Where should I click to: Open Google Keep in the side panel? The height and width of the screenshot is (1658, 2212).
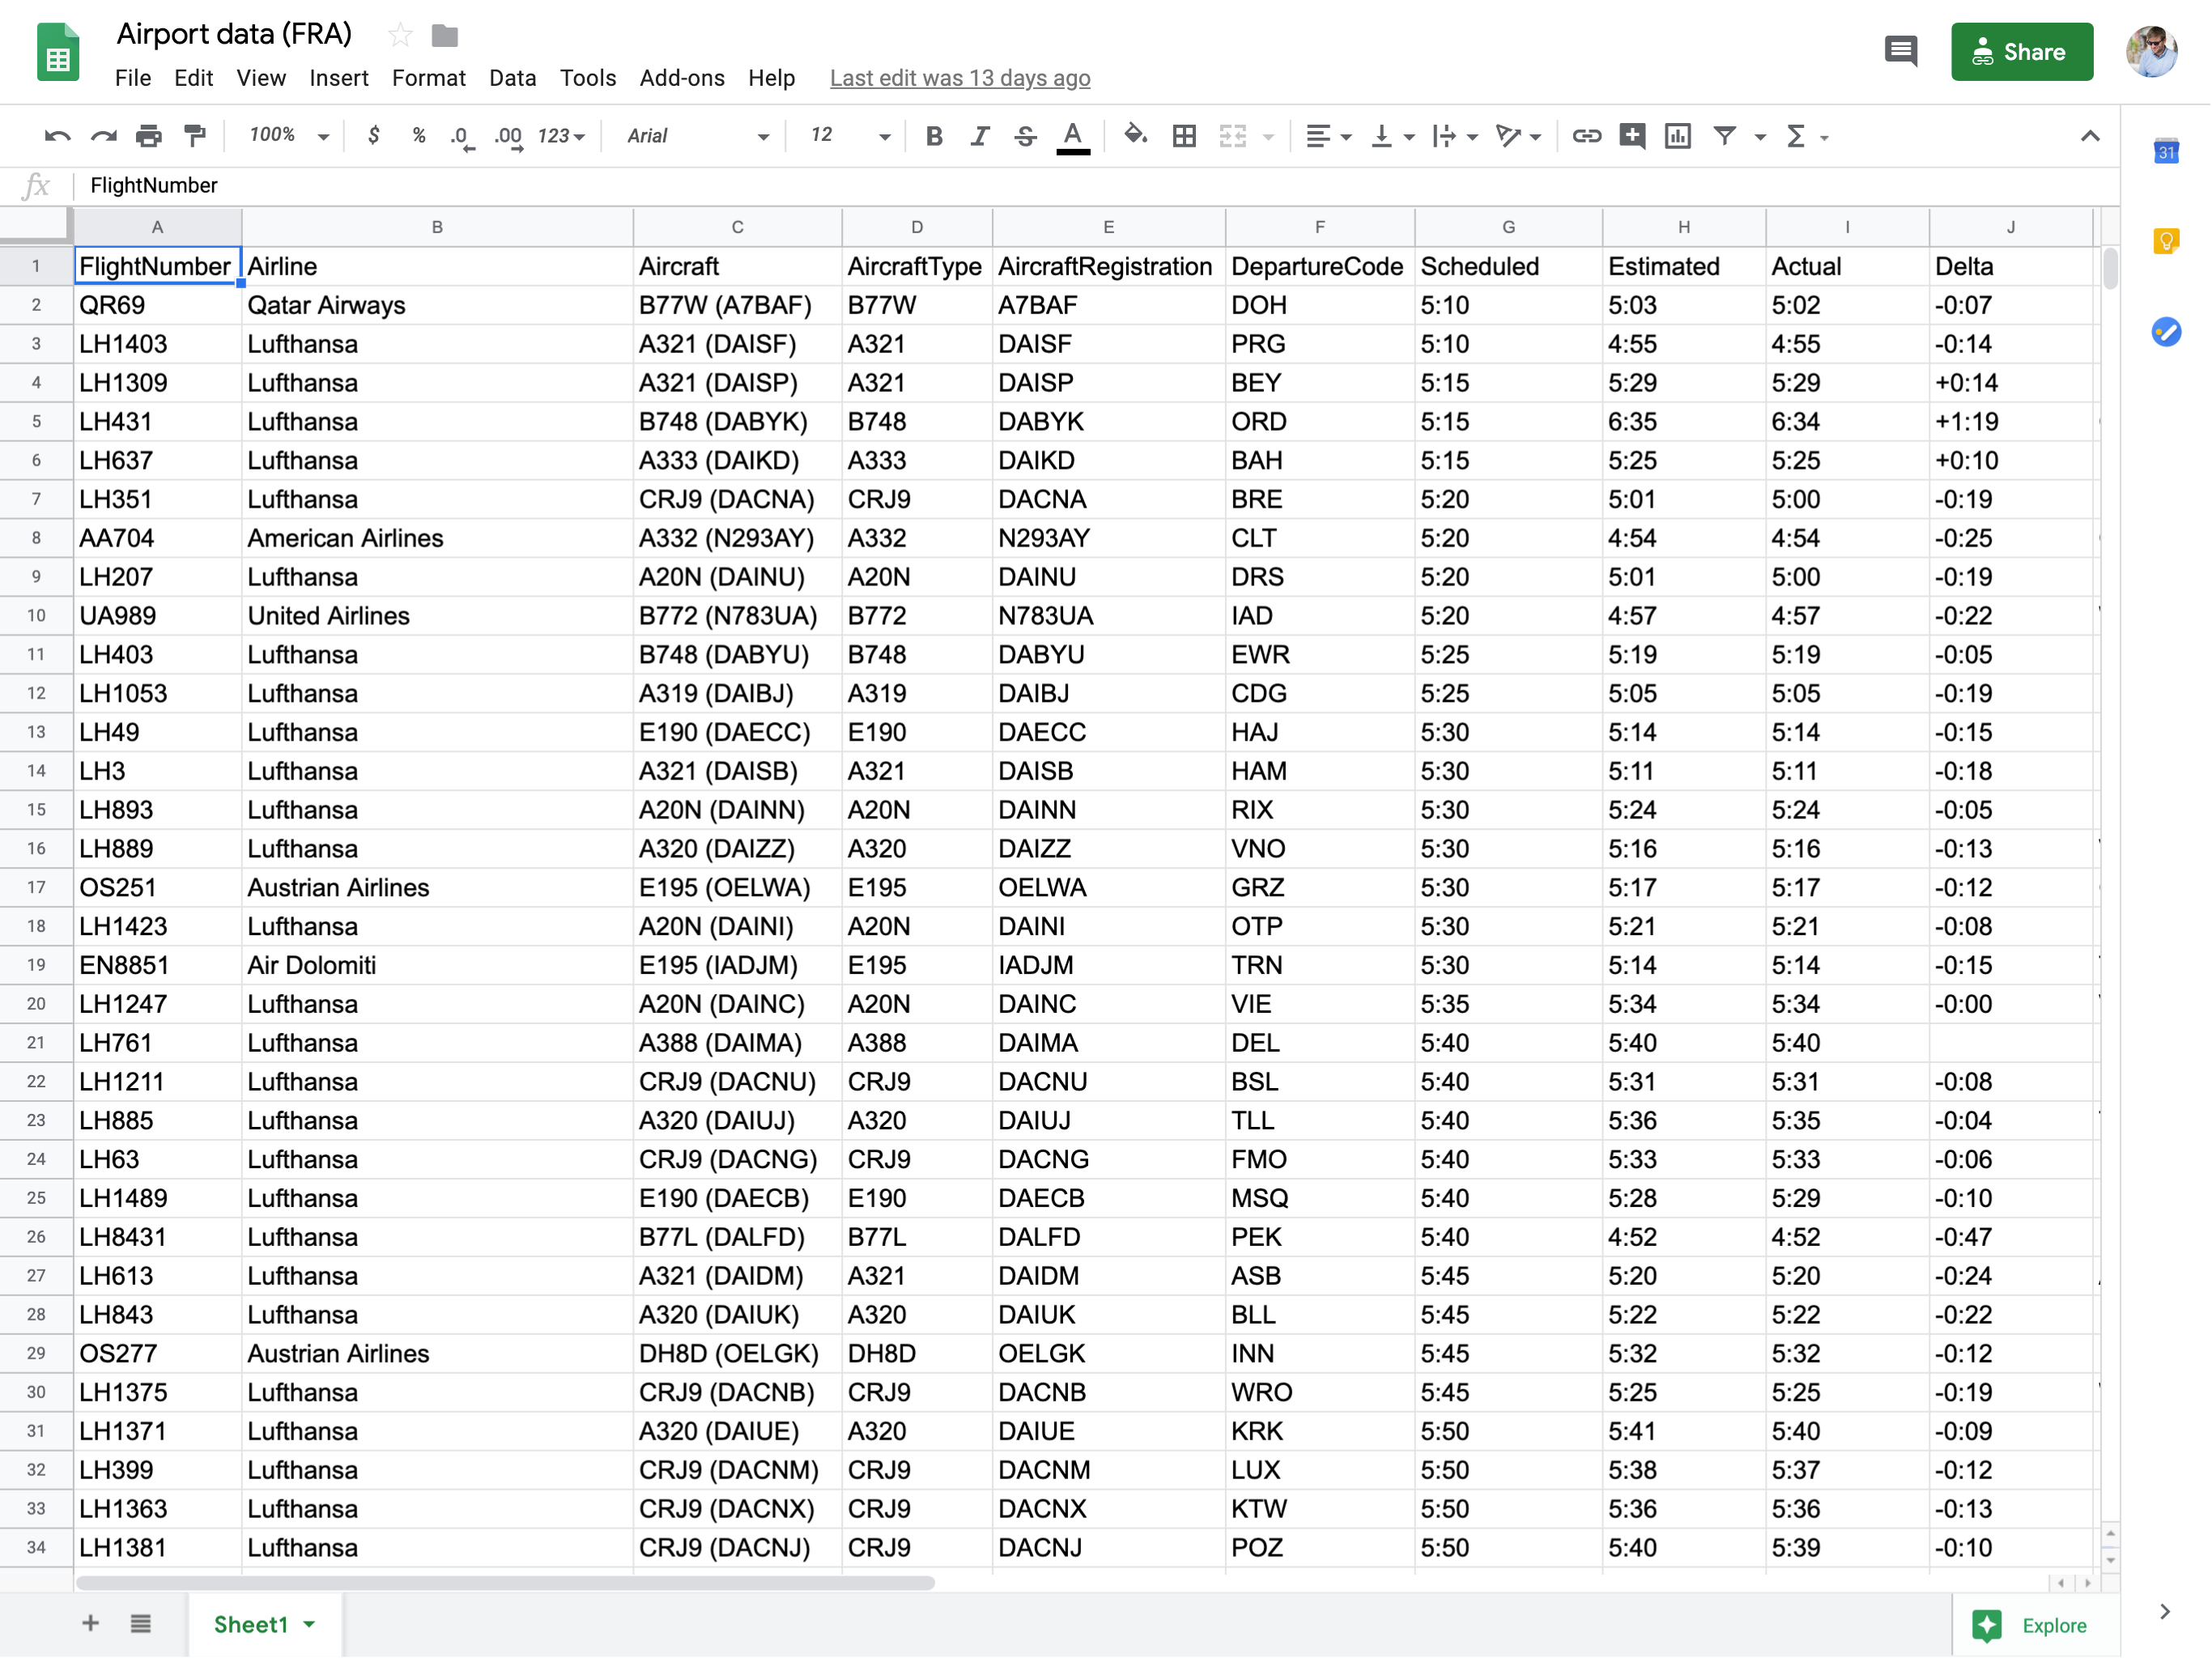pos(2166,240)
